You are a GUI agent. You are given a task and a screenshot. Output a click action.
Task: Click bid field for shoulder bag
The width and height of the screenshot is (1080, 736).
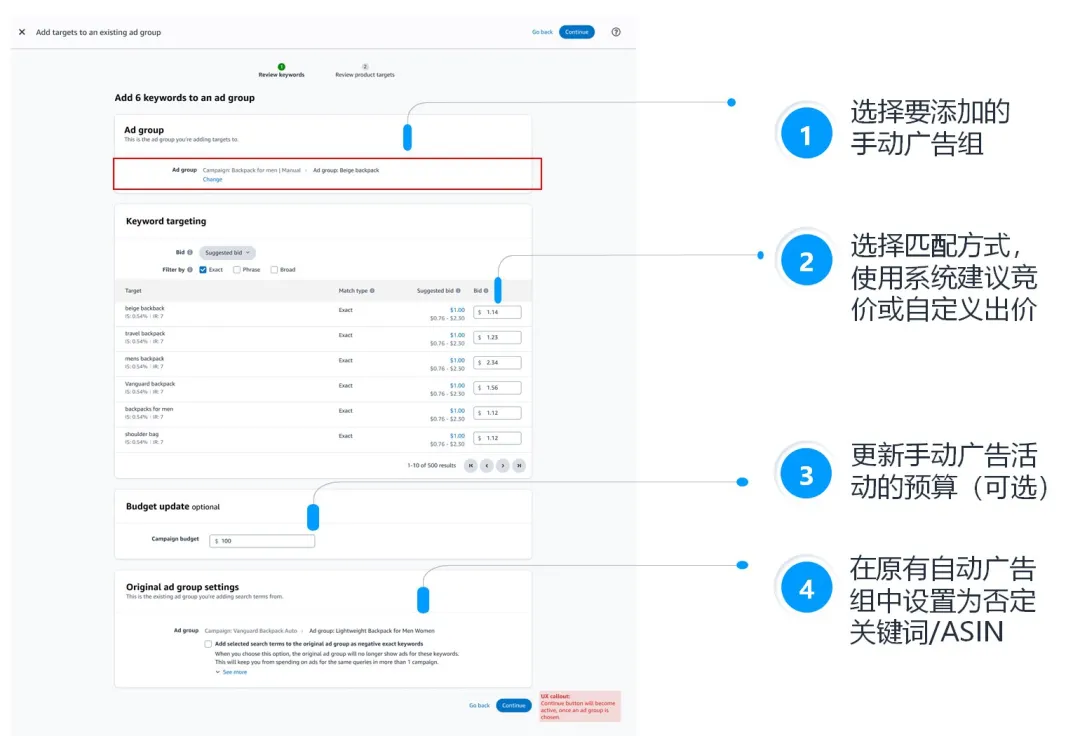[x=497, y=438]
